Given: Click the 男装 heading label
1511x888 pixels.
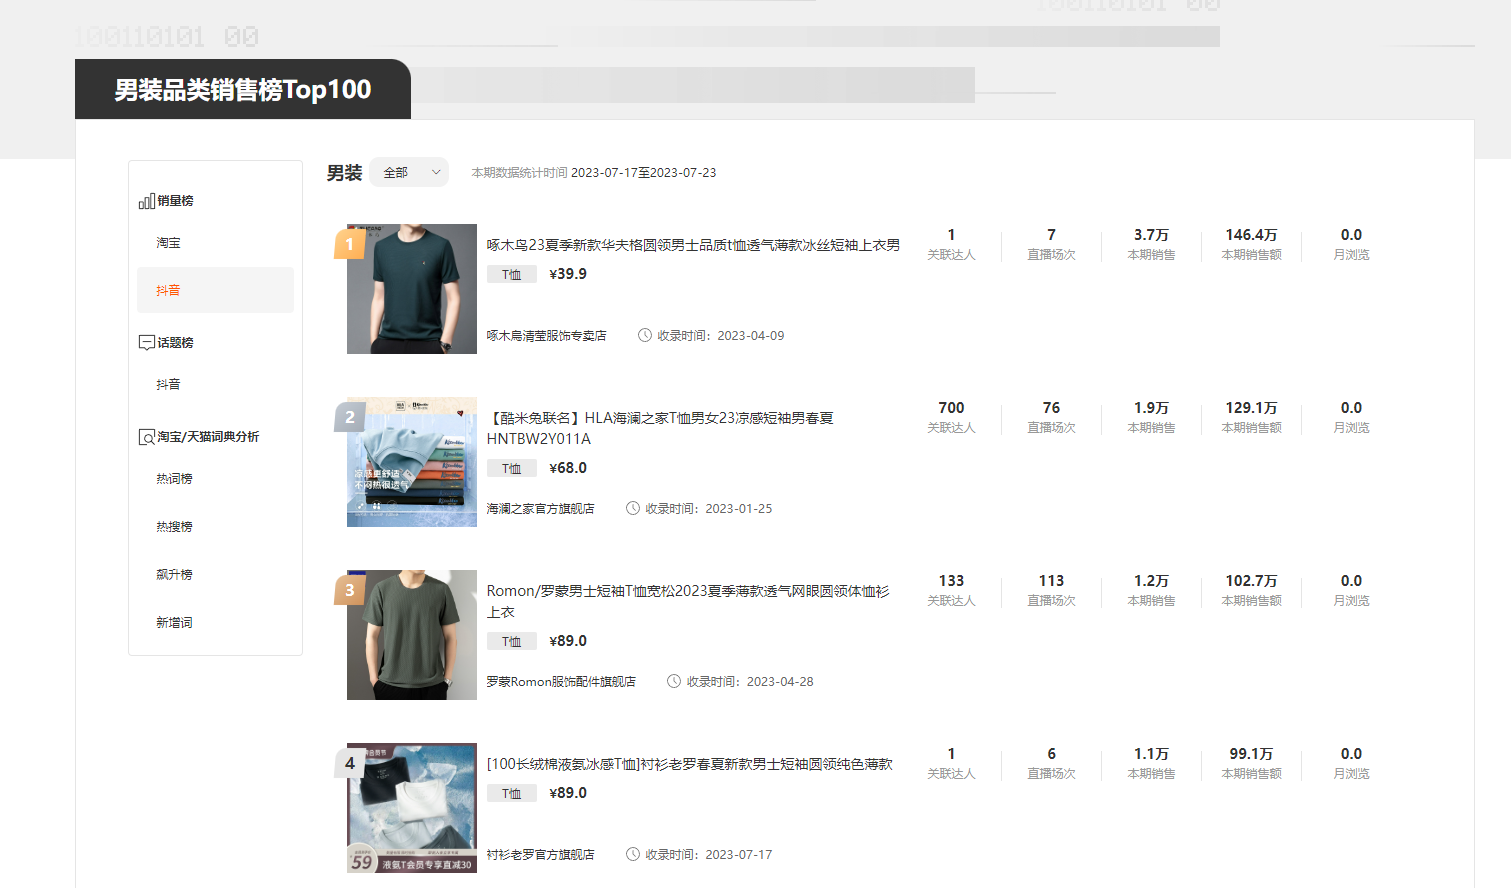Looking at the screenshot, I should click(x=344, y=173).
